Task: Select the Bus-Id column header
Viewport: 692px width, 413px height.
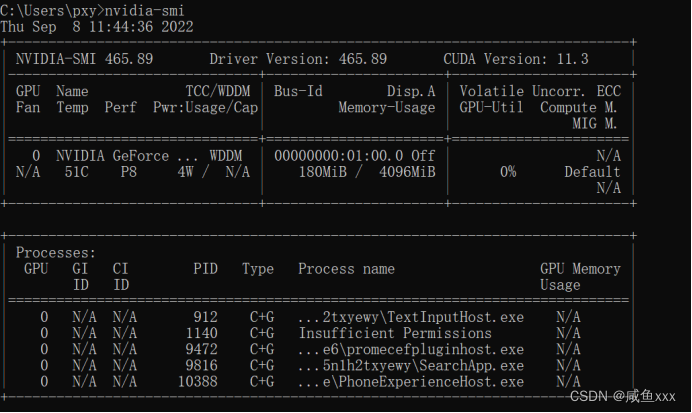Action: coord(298,91)
